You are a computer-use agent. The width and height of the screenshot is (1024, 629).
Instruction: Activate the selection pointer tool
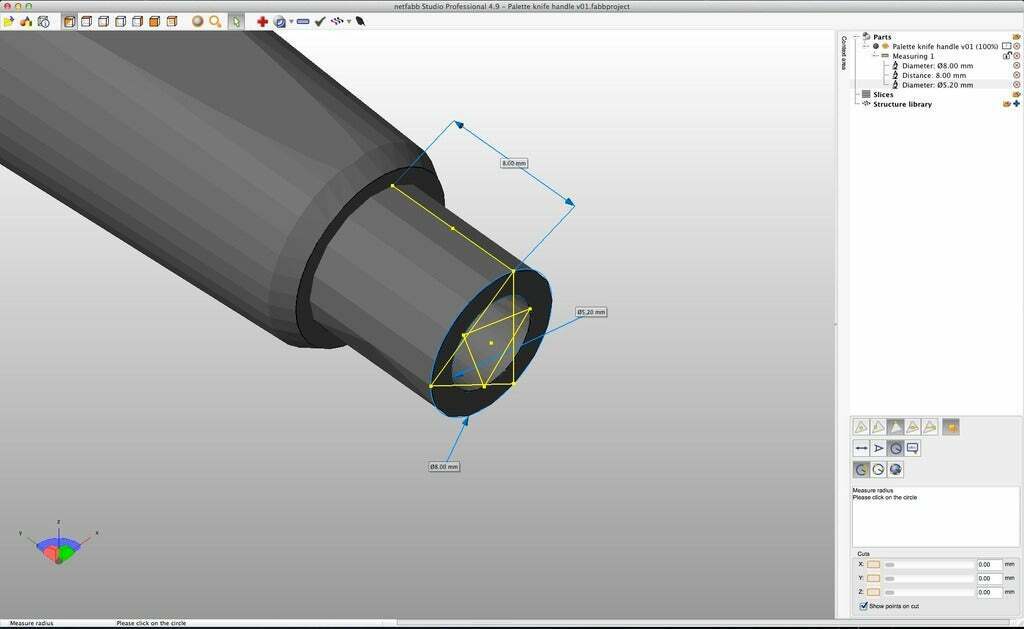click(236, 22)
